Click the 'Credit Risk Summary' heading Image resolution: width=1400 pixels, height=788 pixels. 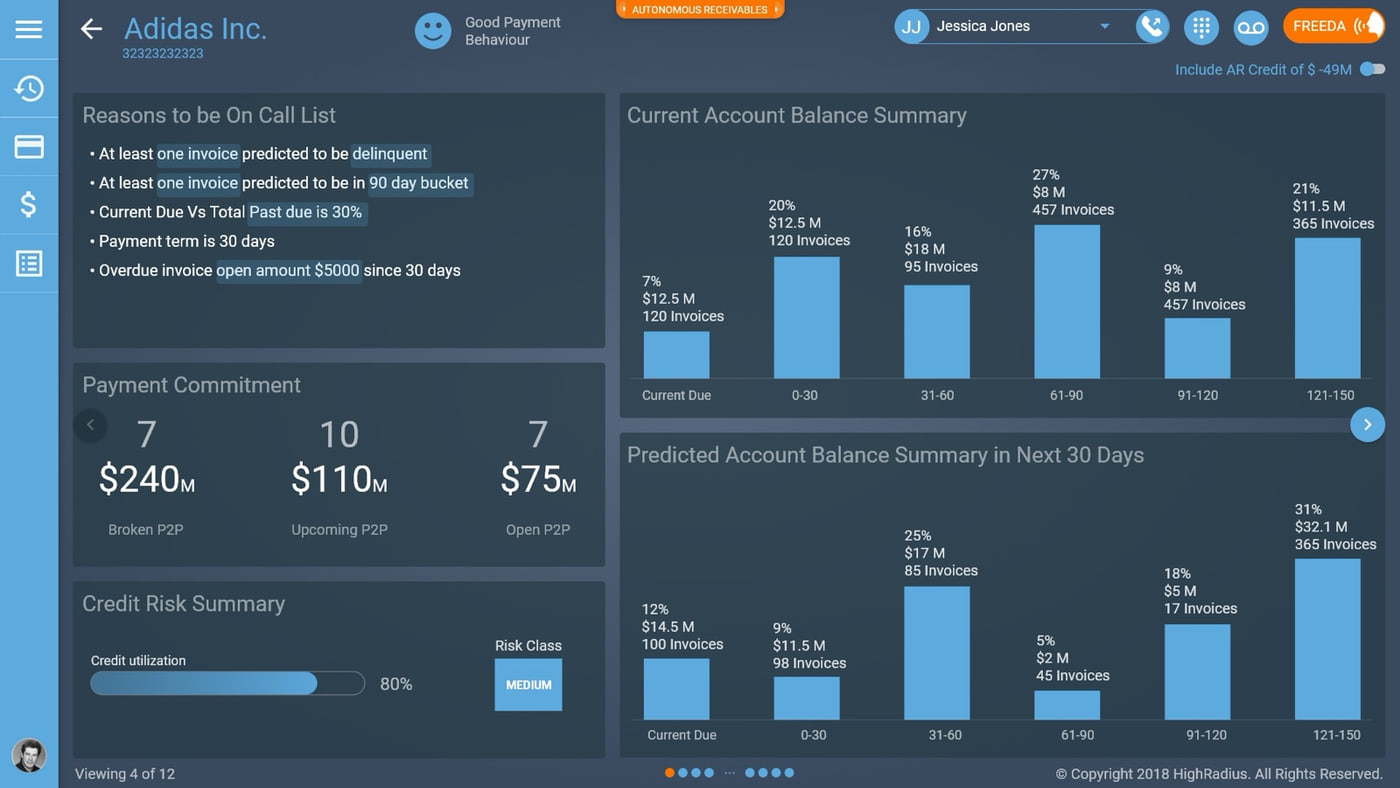(183, 604)
